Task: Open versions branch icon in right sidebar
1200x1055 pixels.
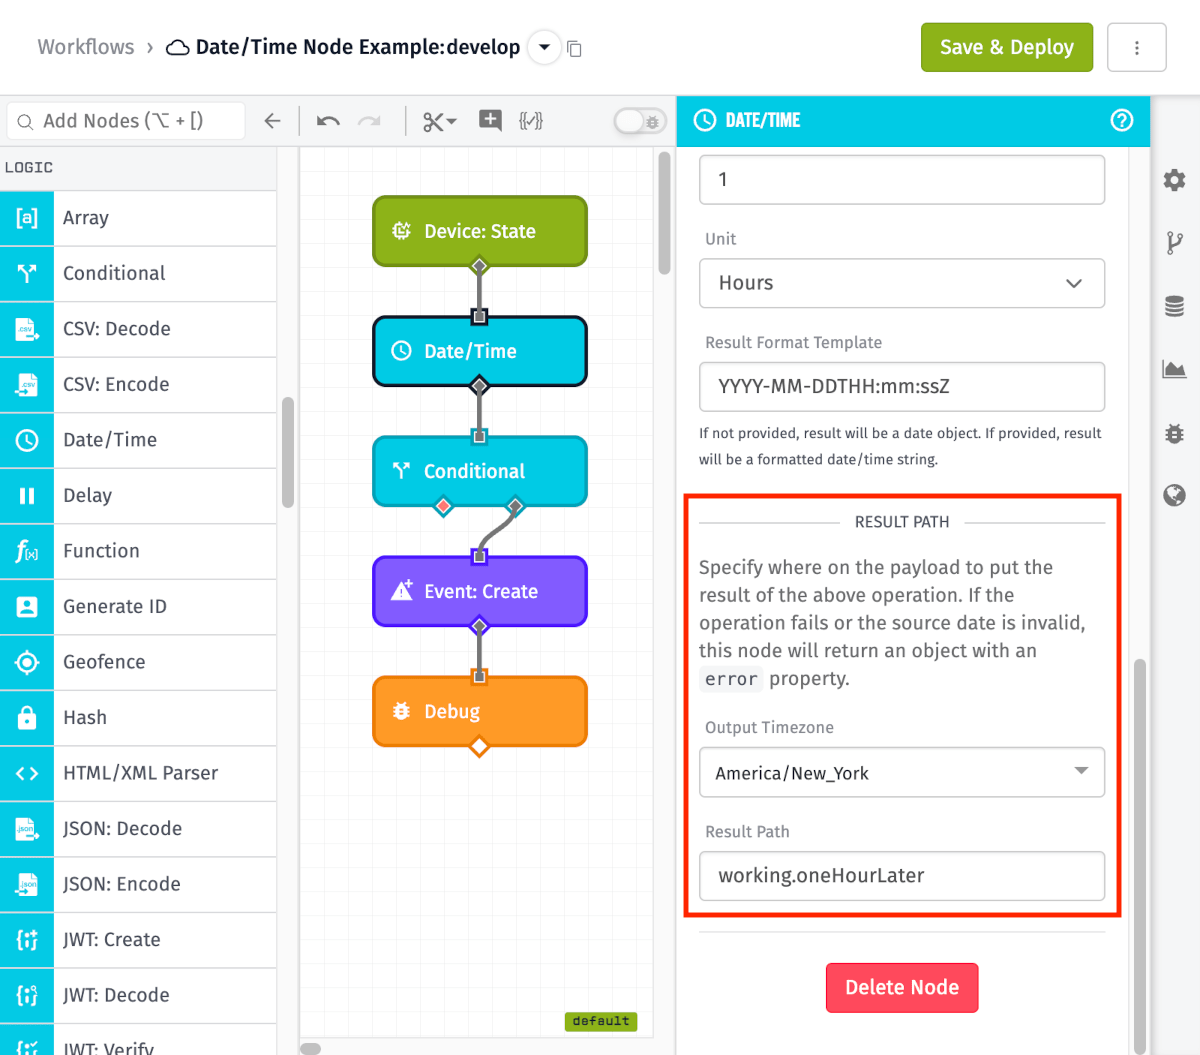Action: pos(1174,243)
